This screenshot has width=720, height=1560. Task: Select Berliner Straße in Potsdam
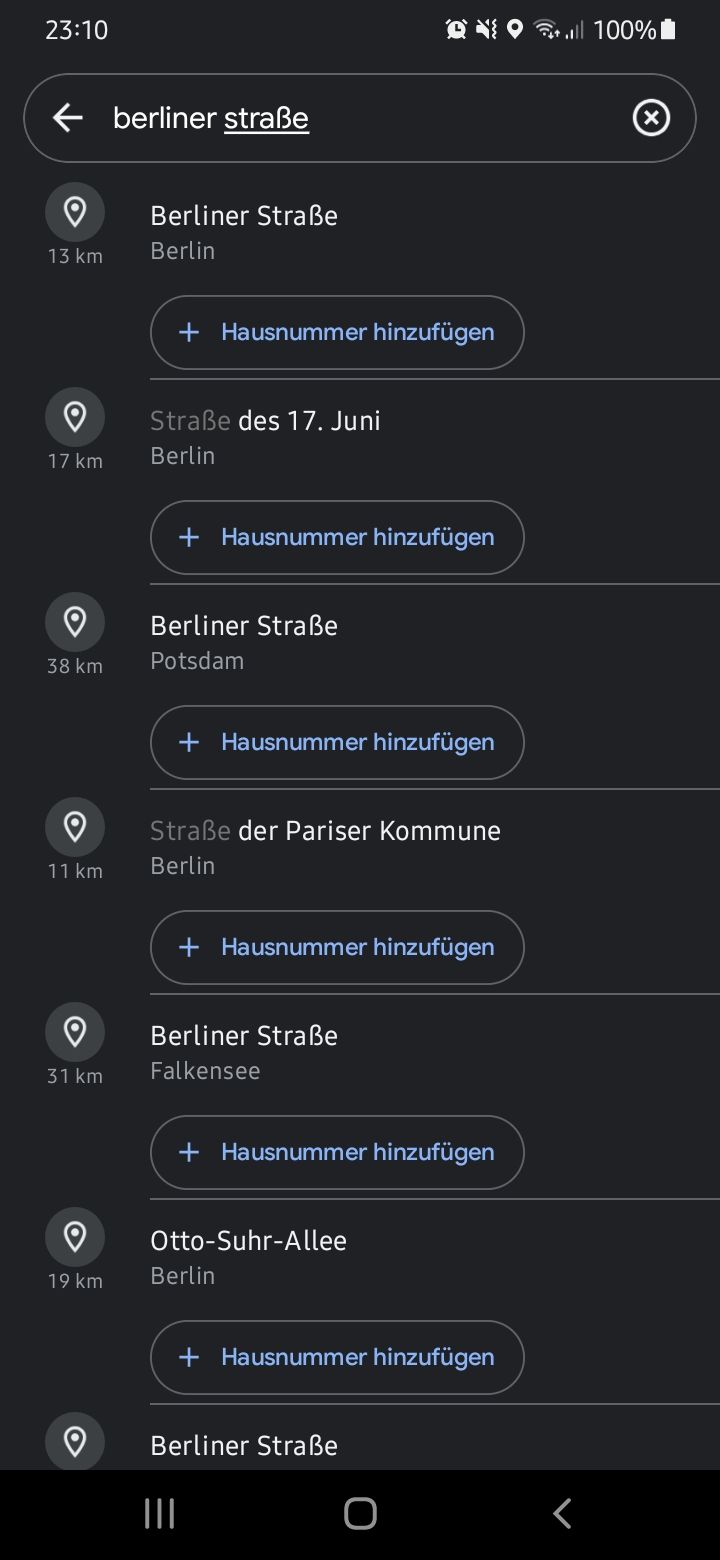[x=244, y=641]
